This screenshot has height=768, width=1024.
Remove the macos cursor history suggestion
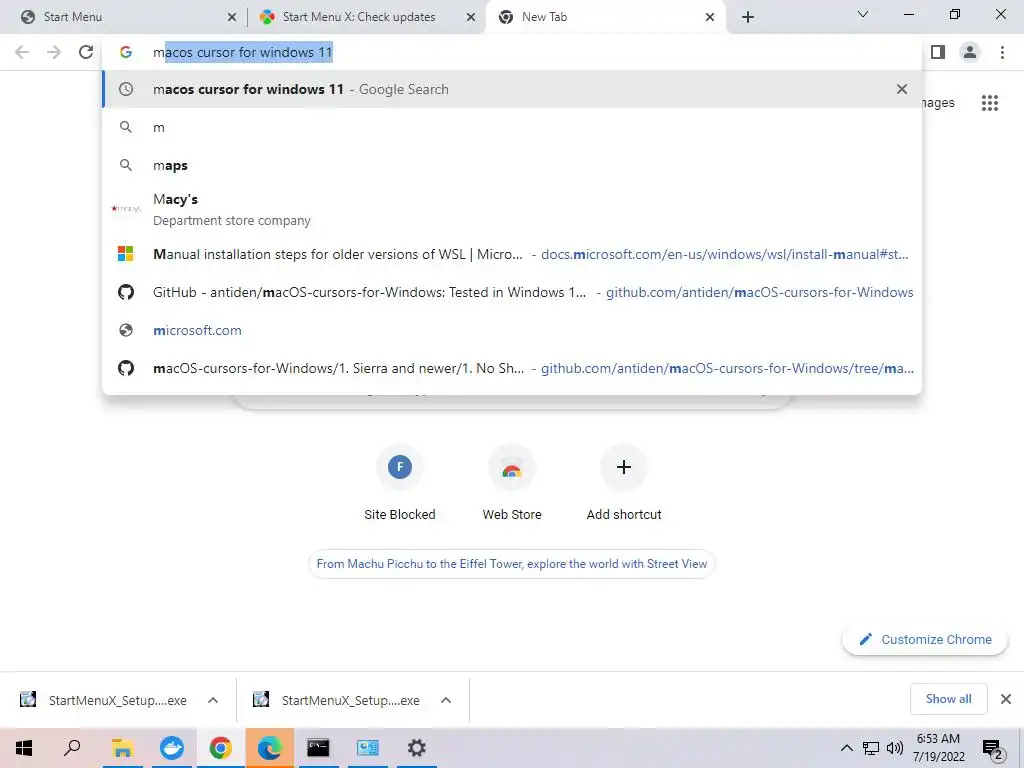tap(901, 89)
